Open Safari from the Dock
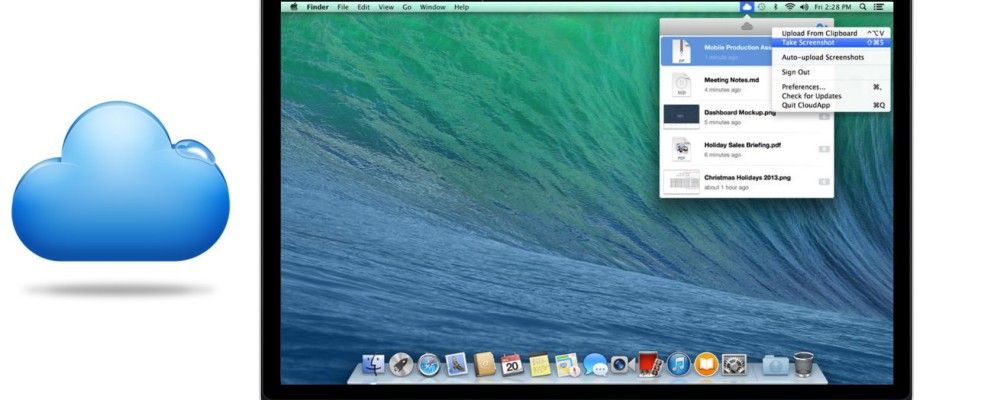Viewport: 994px width, 400px height. click(429, 365)
